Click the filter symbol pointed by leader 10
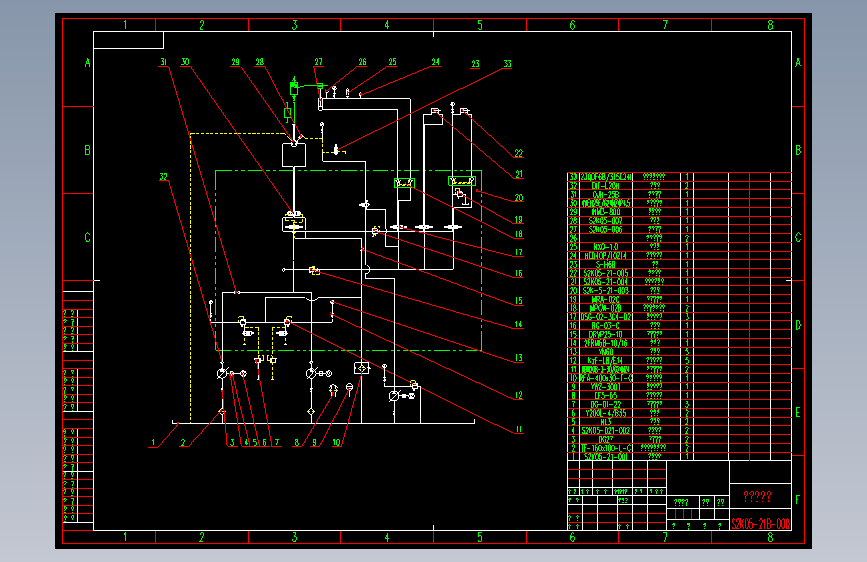The width and height of the screenshot is (867, 562). pyautogui.click(x=362, y=368)
